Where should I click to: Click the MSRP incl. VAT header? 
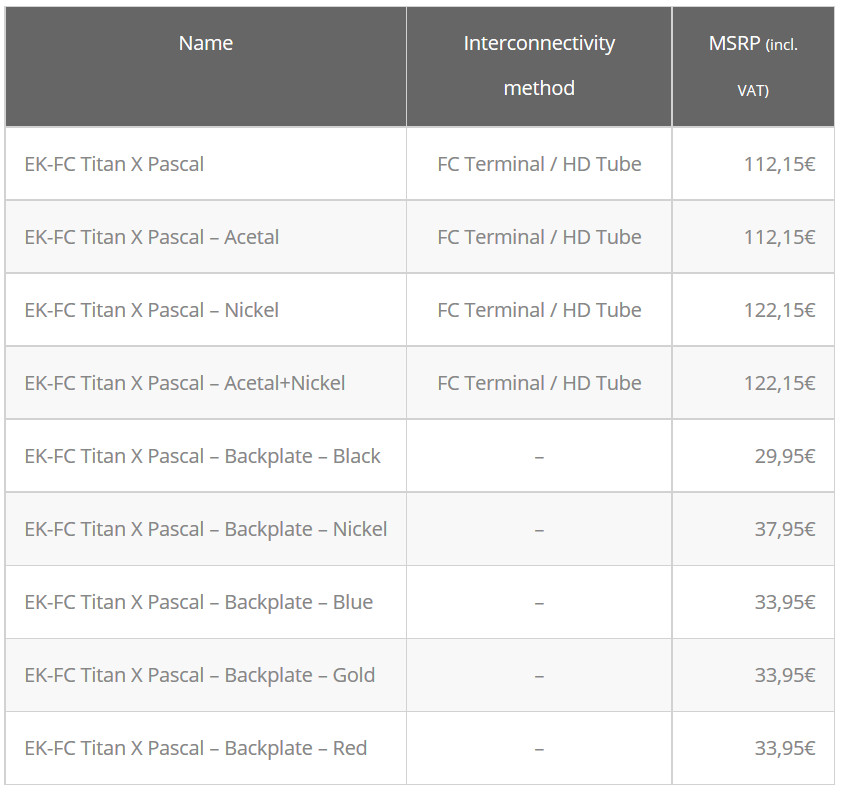(x=753, y=66)
